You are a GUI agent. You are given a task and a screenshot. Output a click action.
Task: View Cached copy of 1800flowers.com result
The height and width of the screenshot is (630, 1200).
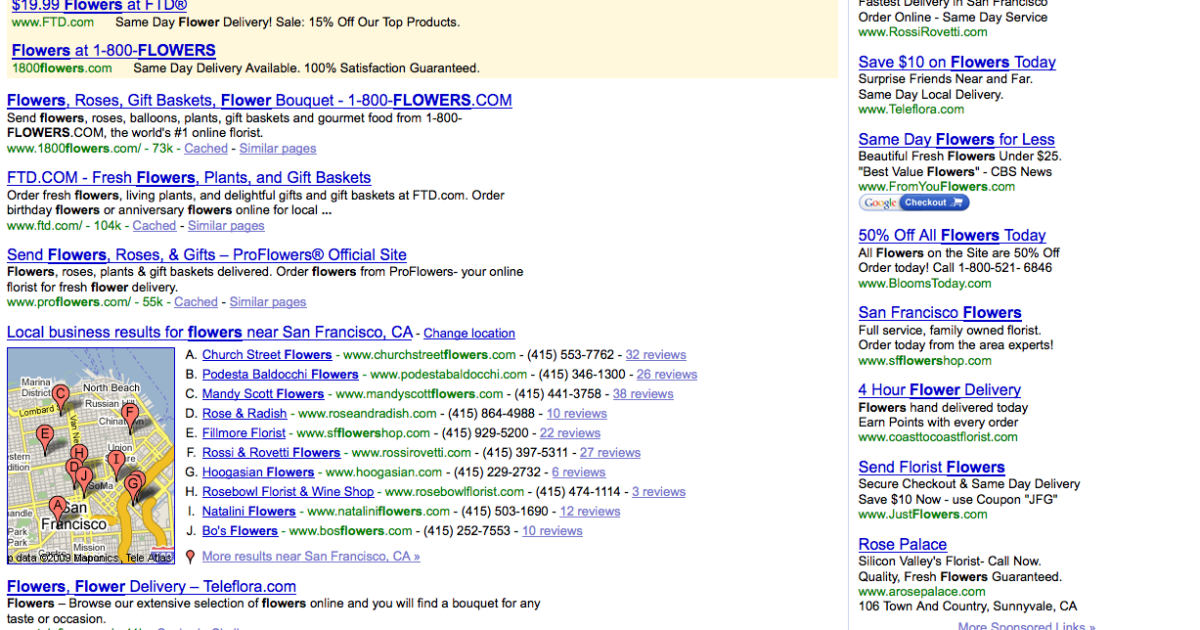206,148
